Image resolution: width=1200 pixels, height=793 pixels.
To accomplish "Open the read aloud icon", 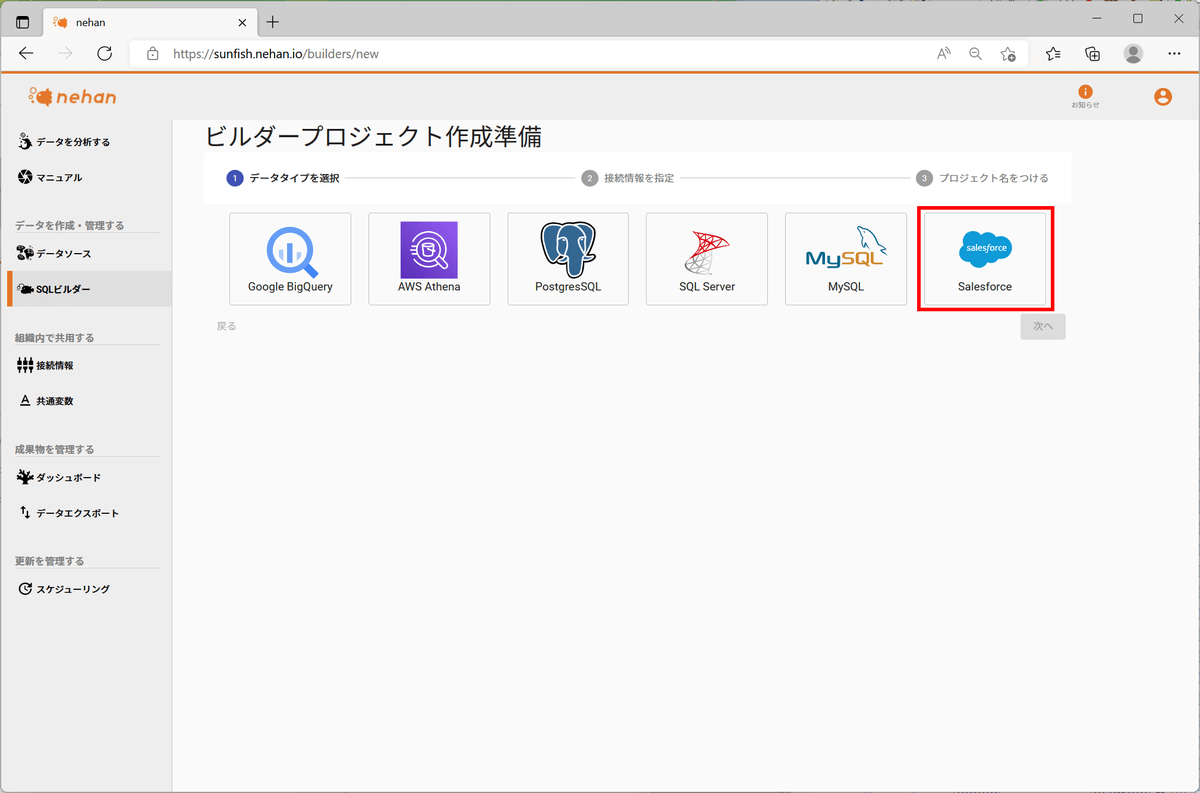I will pyautogui.click(x=943, y=54).
